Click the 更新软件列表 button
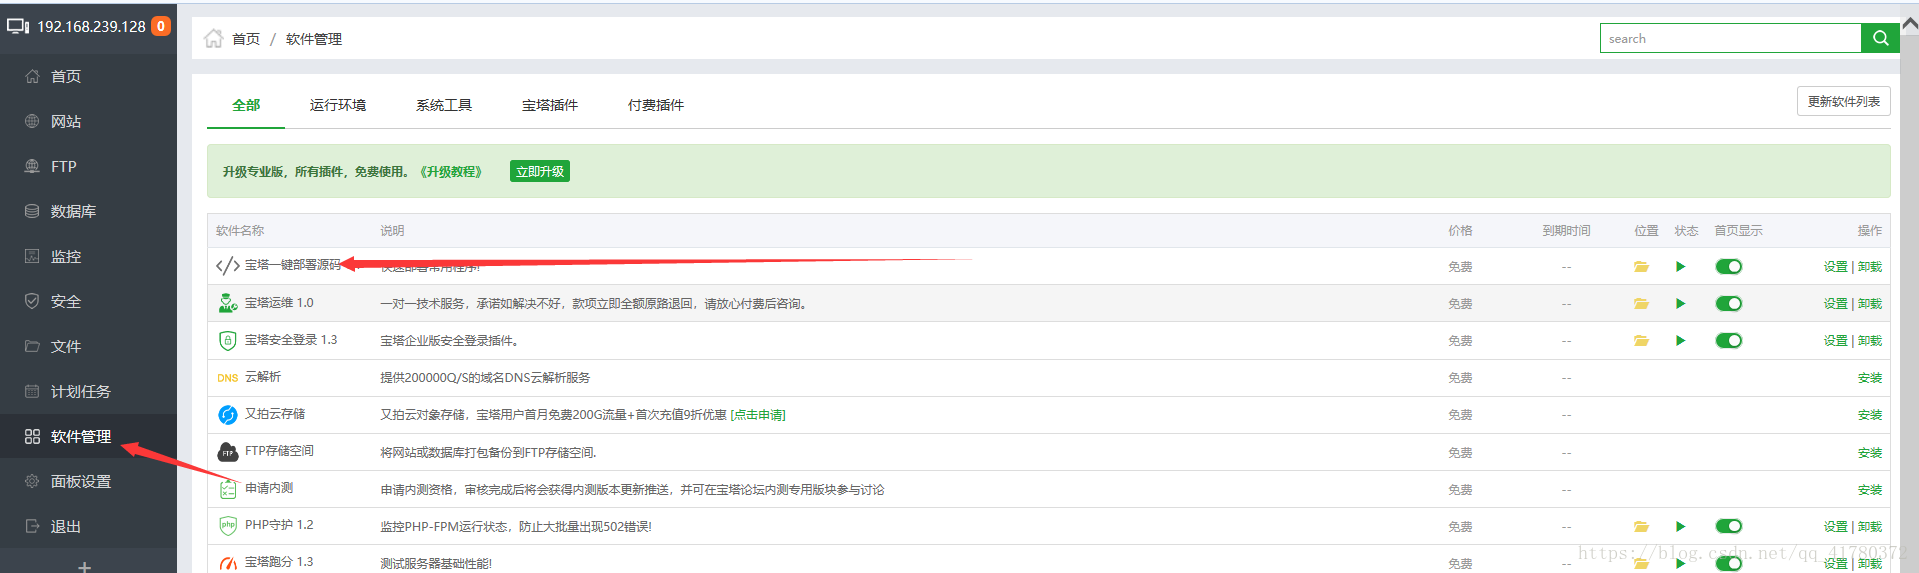The image size is (1919, 573). click(x=1843, y=101)
